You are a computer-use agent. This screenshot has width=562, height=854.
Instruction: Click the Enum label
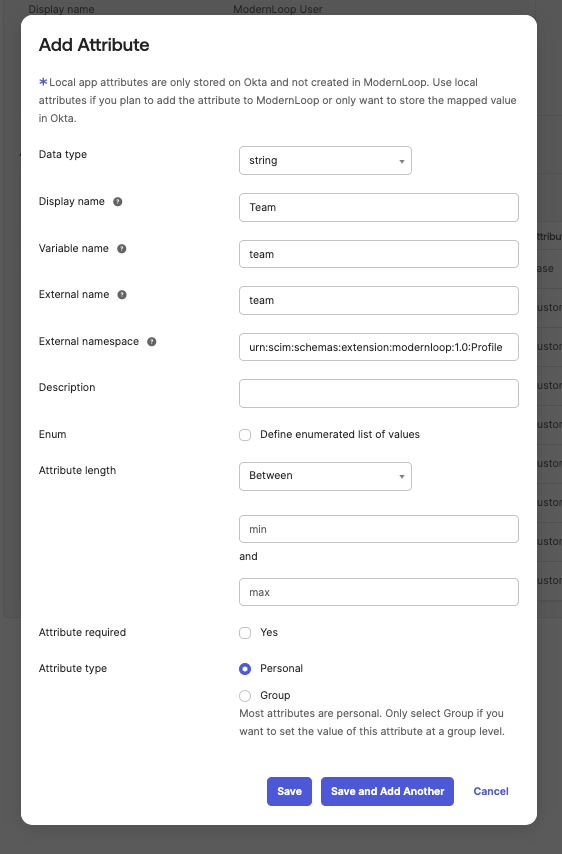52,434
